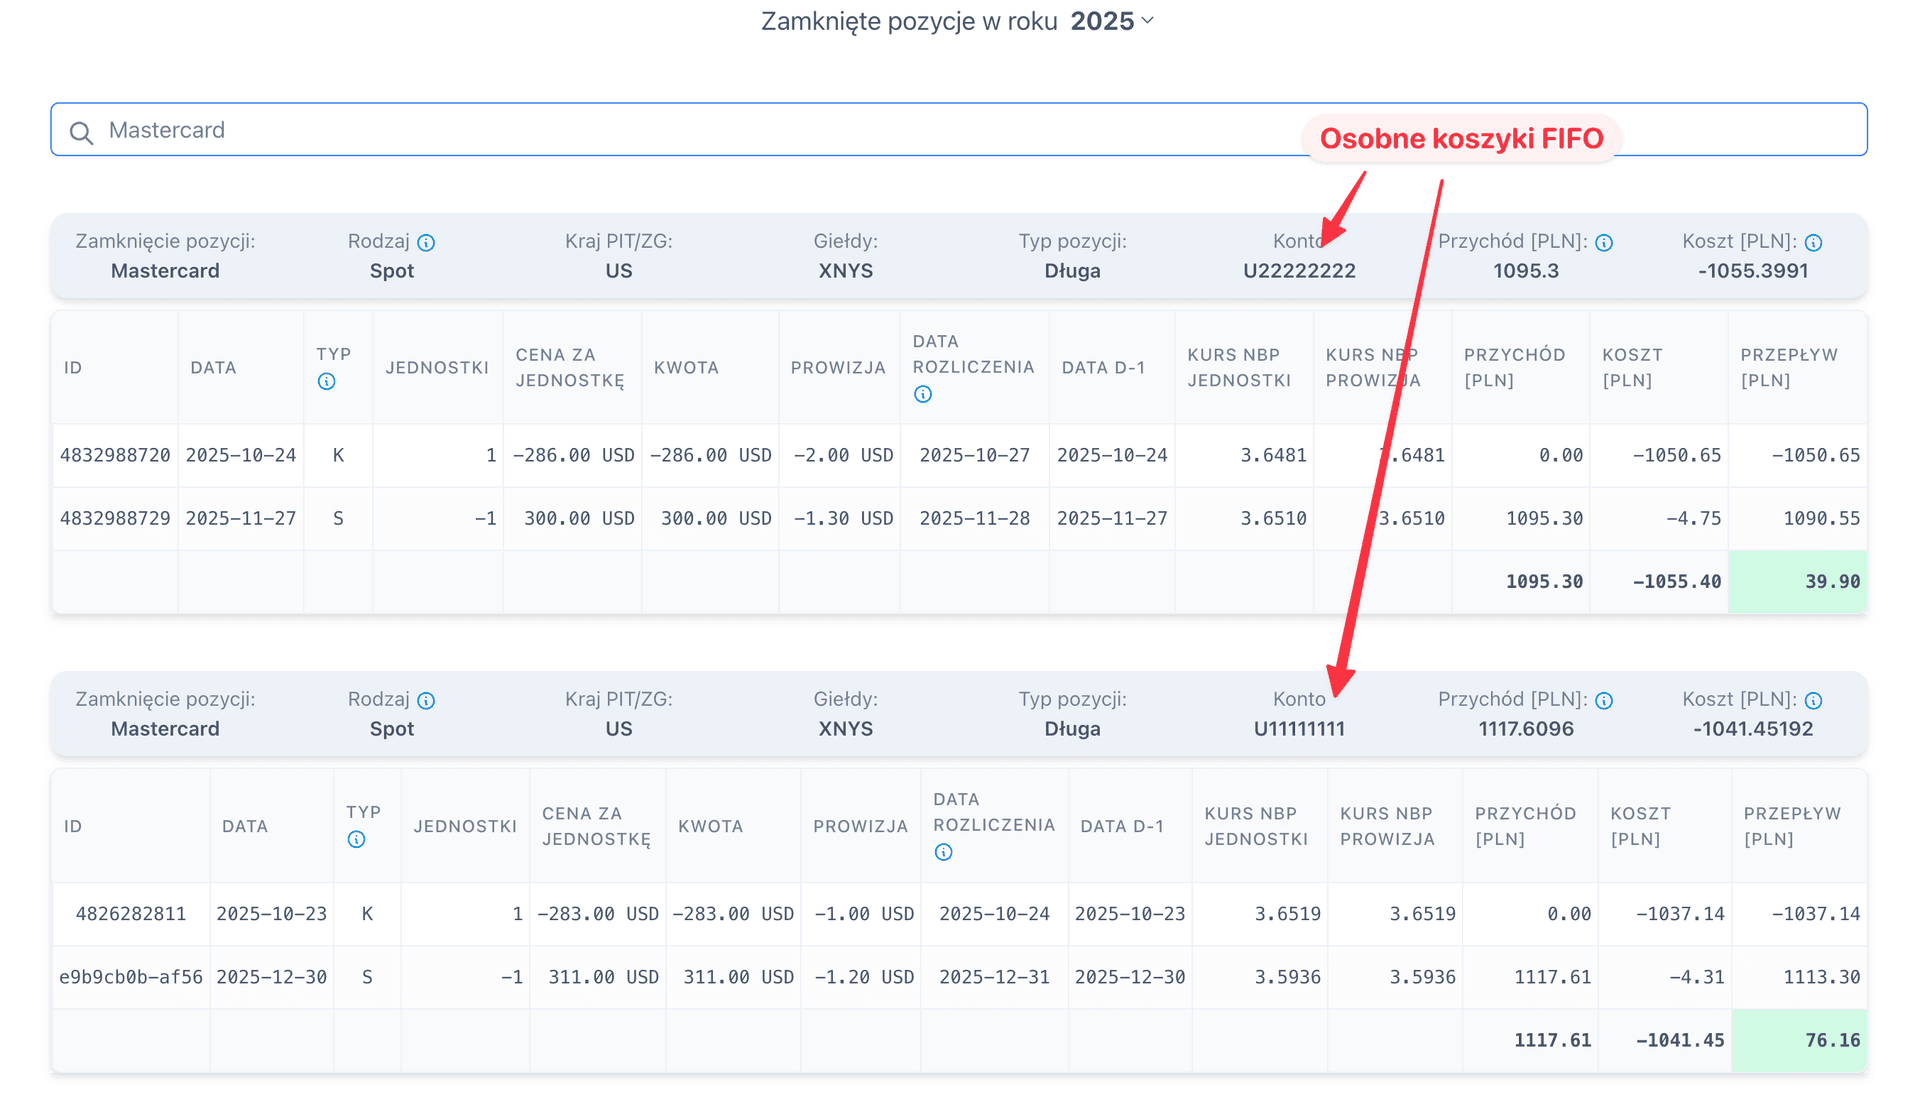Click the search magnifier icon
This screenshot has width=1920, height=1119.
(81, 132)
